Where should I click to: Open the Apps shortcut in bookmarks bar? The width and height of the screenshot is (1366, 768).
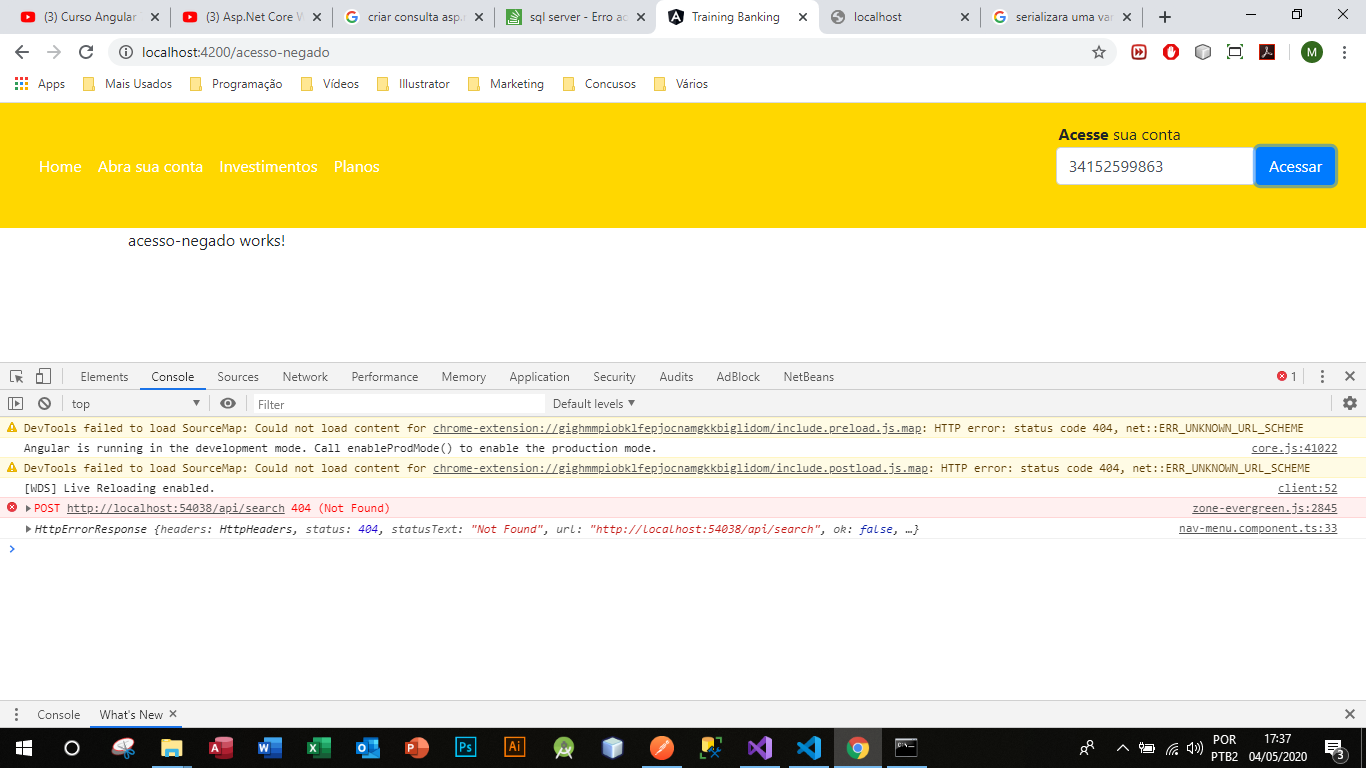(40, 84)
